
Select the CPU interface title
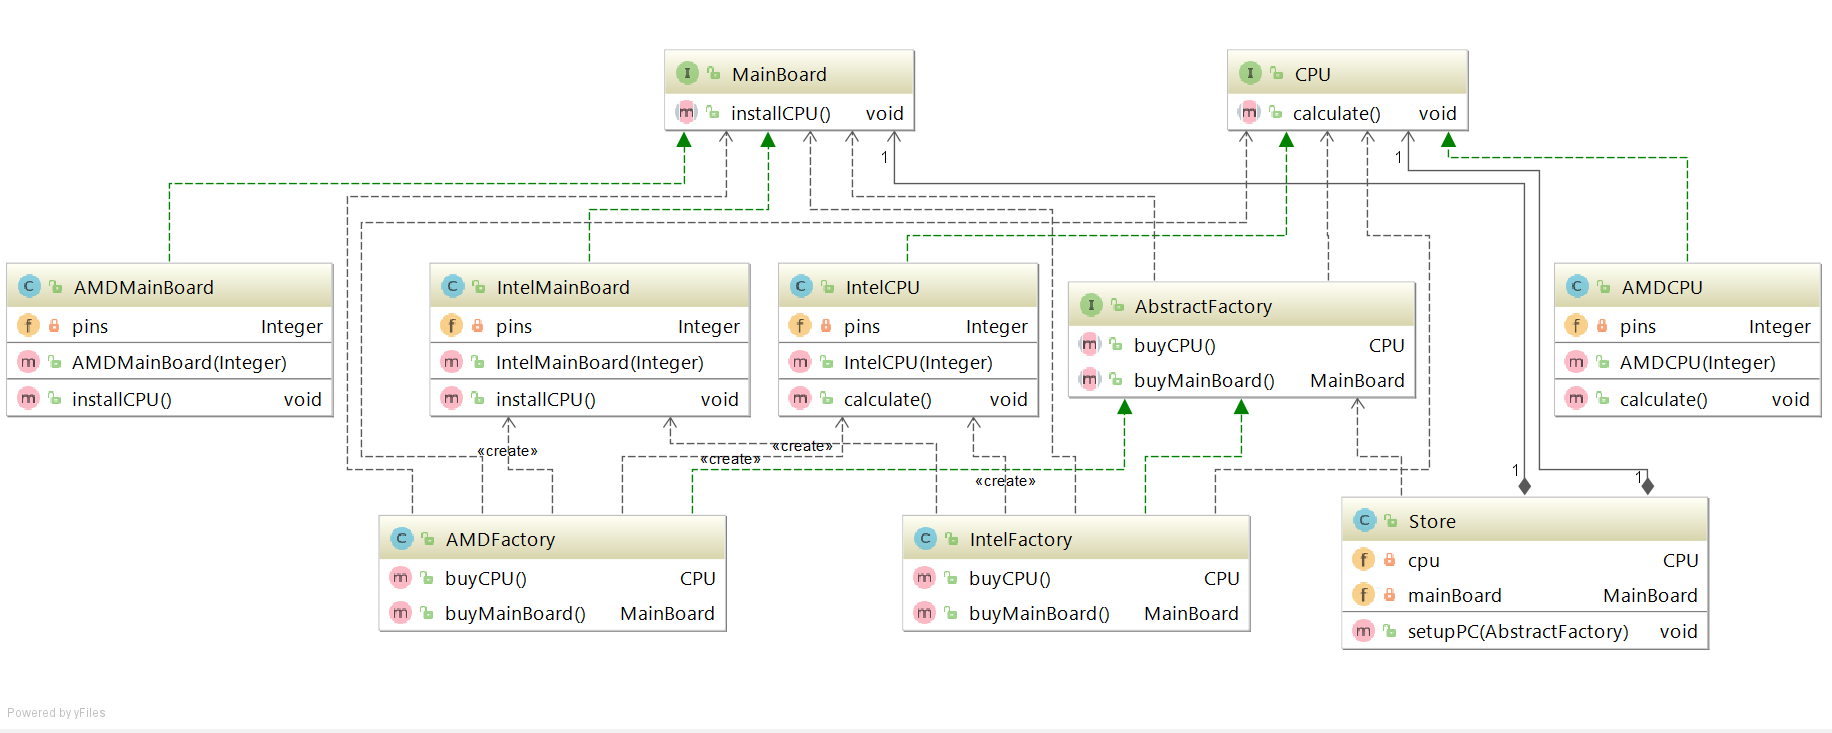pos(1312,74)
